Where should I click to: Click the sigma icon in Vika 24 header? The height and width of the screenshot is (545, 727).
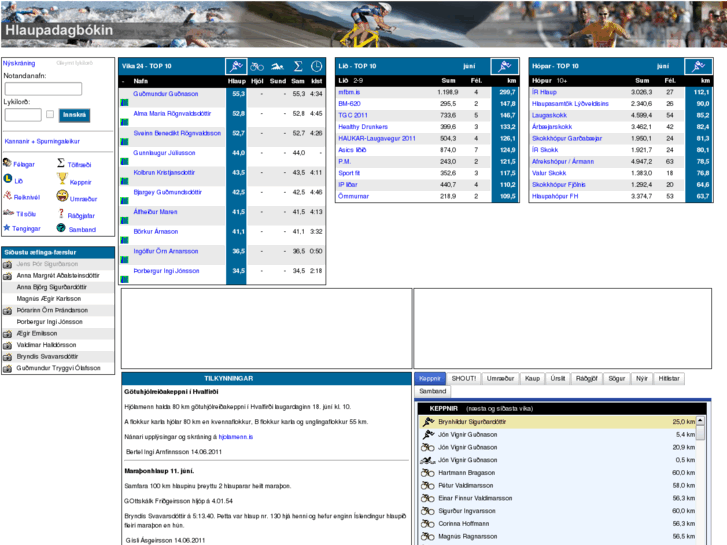point(297,66)
